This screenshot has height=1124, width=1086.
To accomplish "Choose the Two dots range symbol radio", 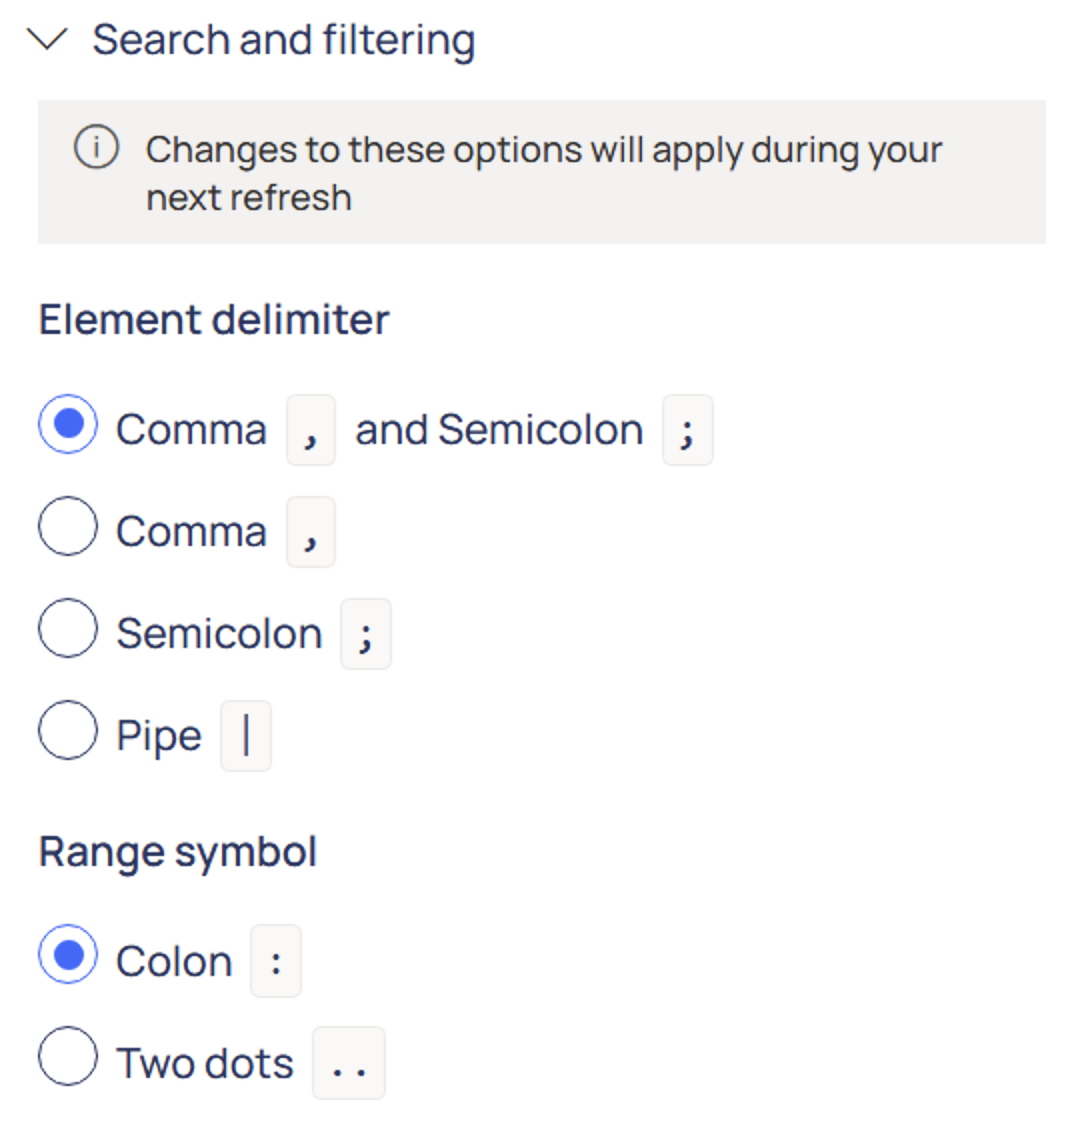I will pos(68,1058).
